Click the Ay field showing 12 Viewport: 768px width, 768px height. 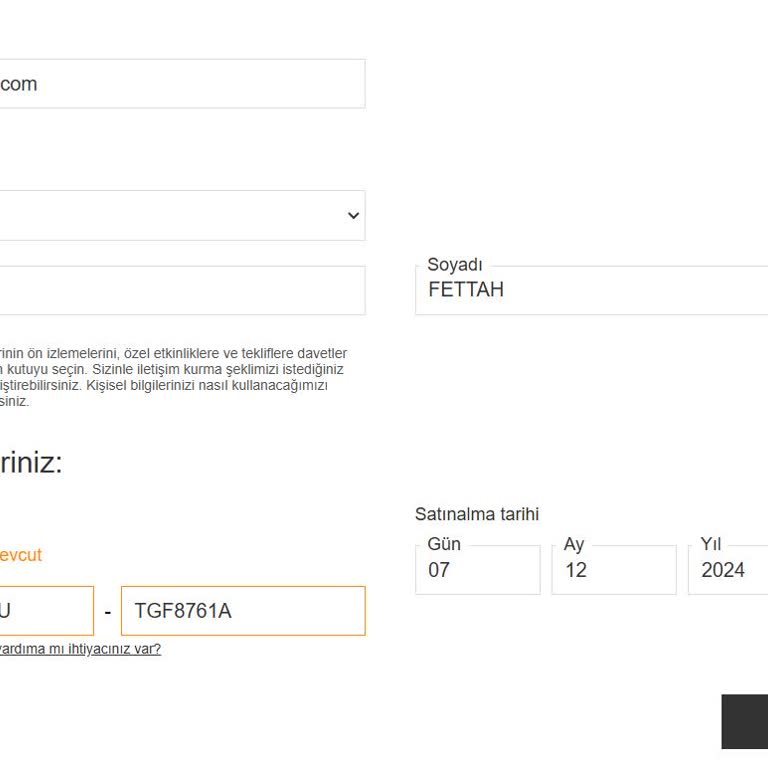tap(613, 571)
